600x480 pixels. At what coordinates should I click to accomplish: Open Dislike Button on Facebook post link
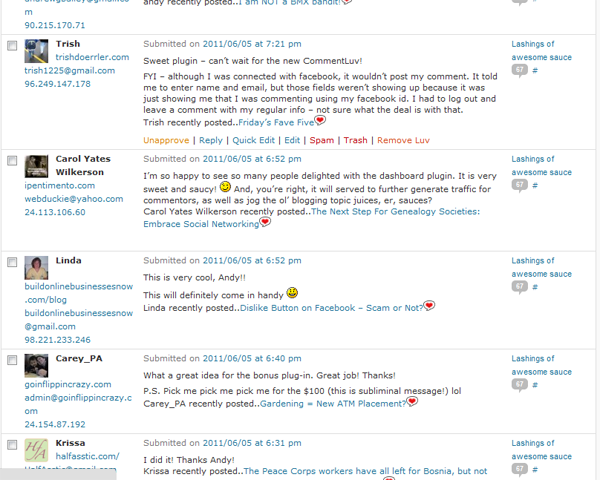click(x=331, y=308)
